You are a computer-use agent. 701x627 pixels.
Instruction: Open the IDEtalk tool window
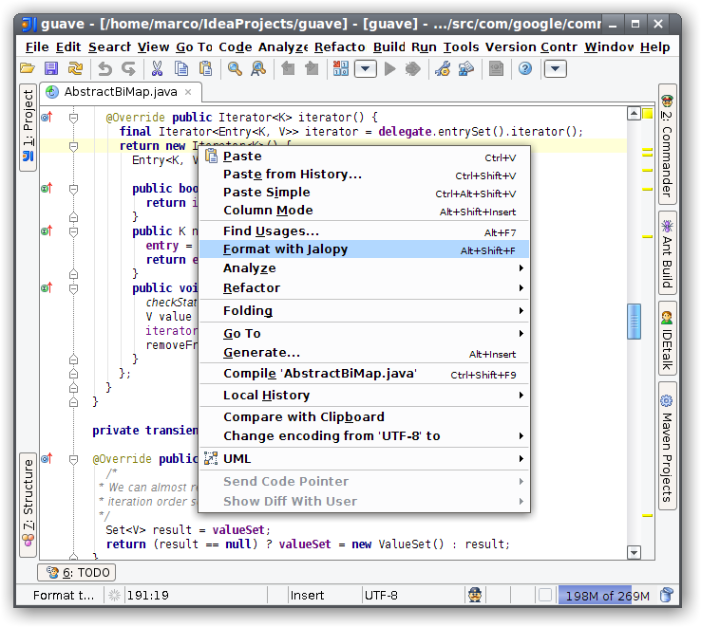pos(667,339)
